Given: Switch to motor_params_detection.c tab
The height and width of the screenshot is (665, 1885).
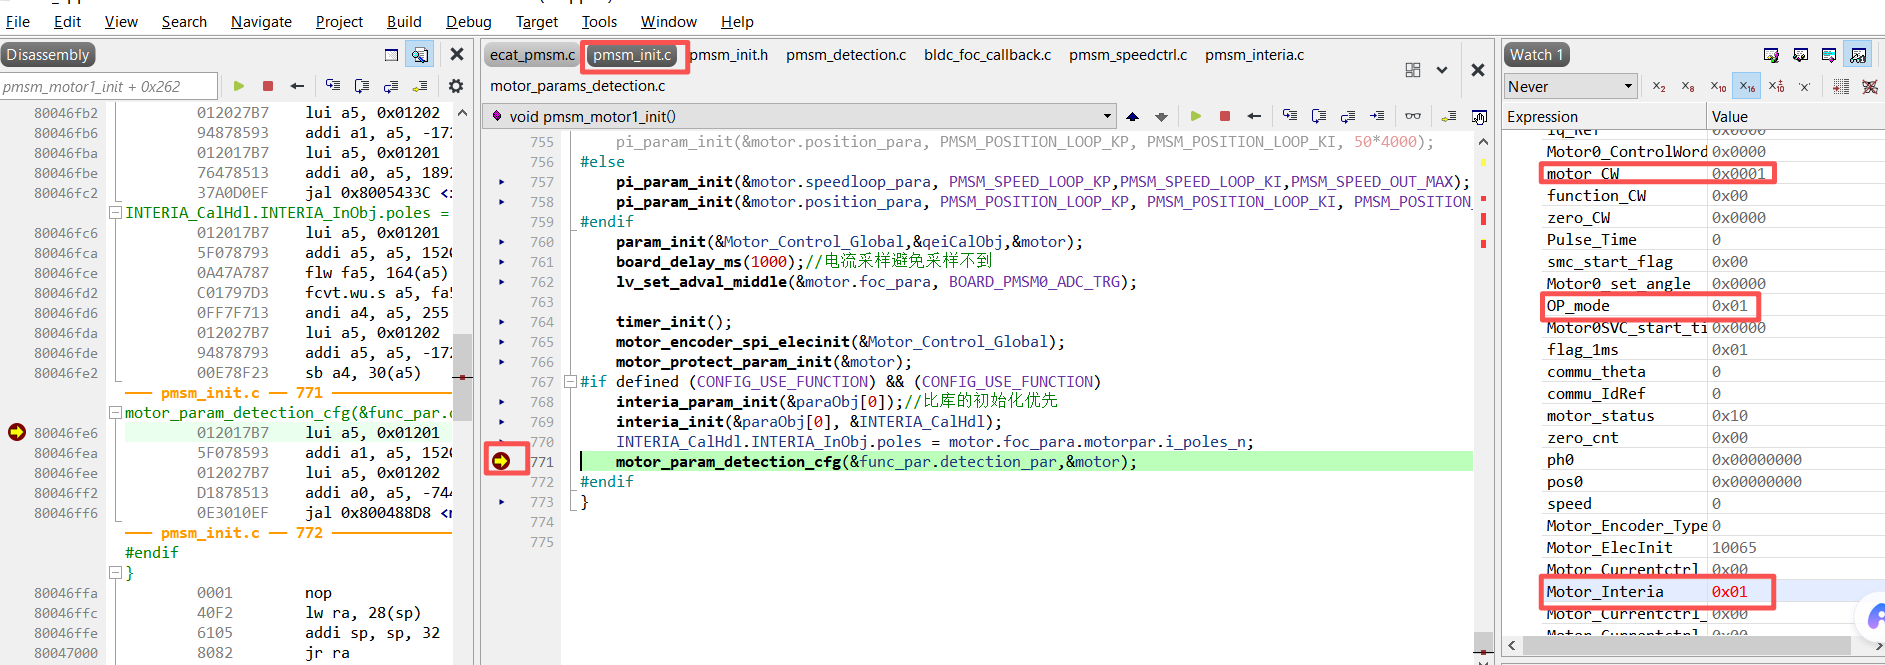Looking at the screenshot, I should click(x=577, y=86).
